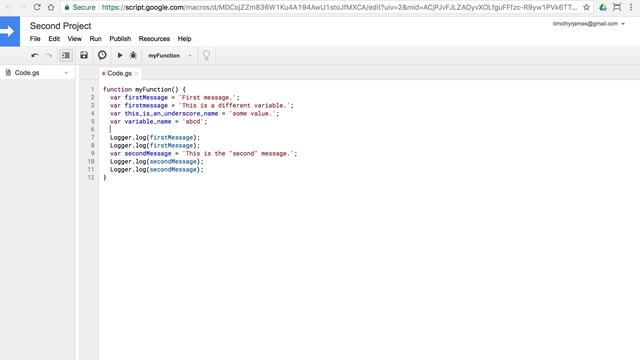
Task: Go to browser home page
Action: tap(51, 7)
